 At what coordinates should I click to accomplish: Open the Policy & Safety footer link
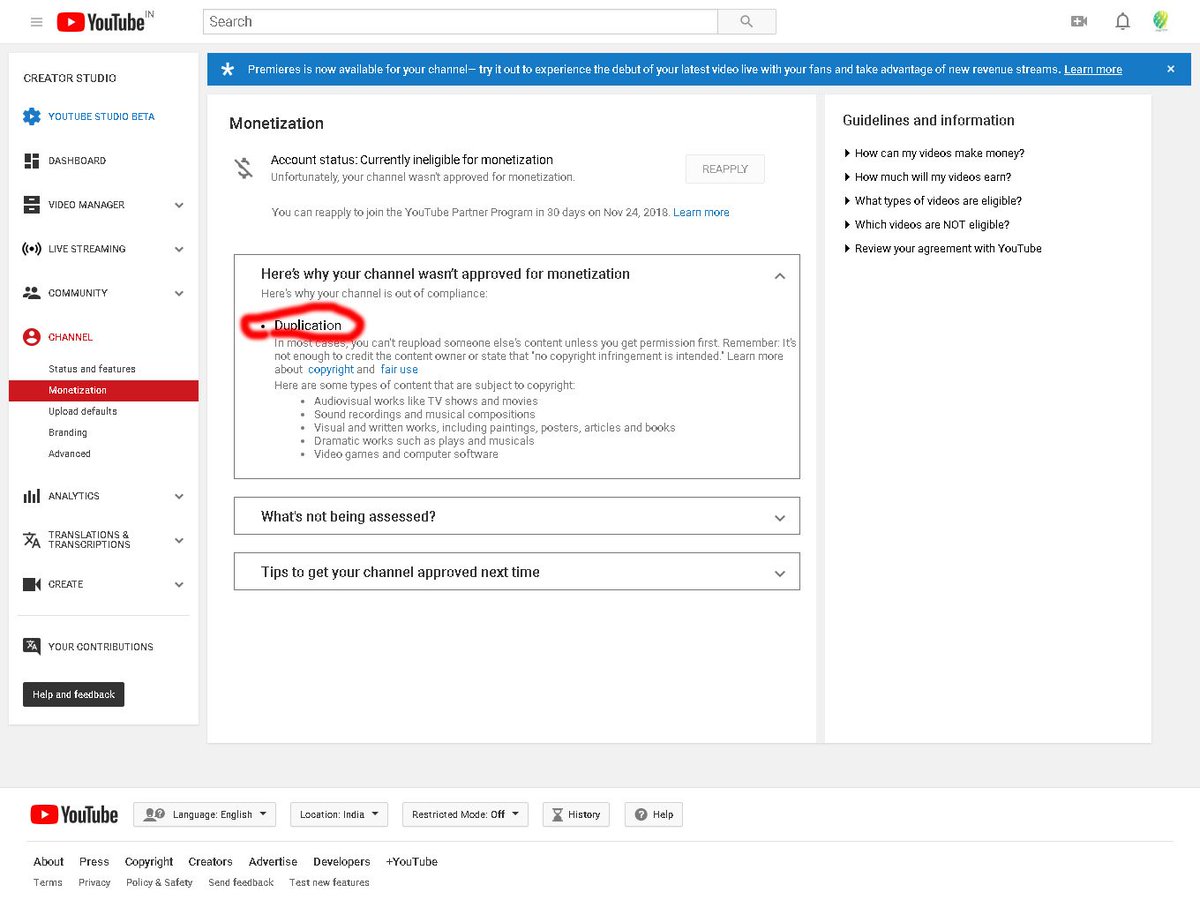[159, 882]
